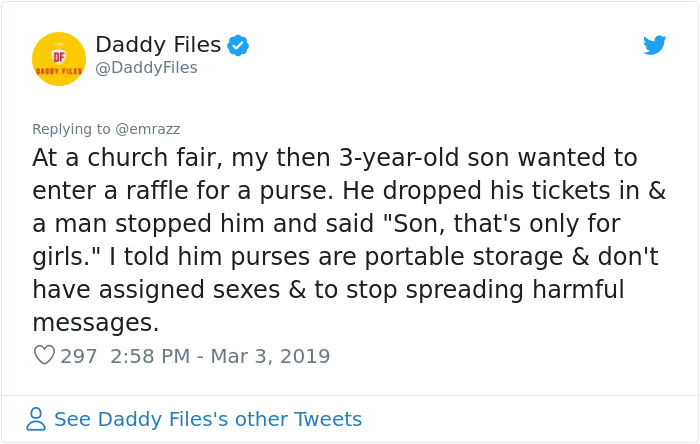Click the 'Replying to' label

72,129
